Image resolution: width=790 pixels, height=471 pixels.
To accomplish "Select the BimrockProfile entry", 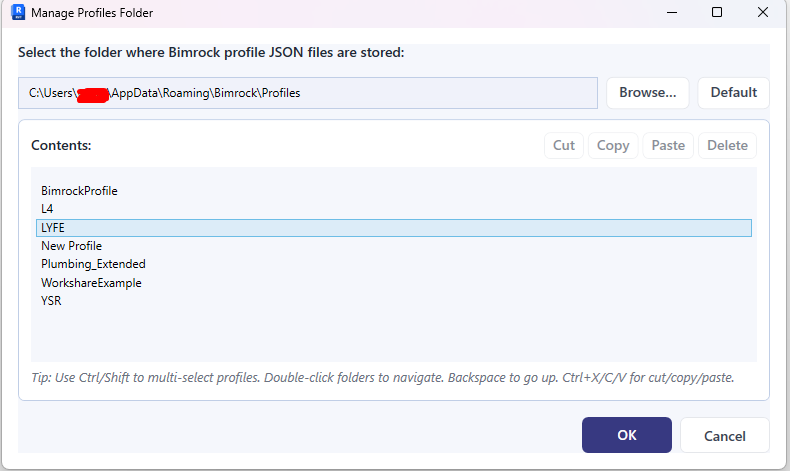I will coord(393,191).
